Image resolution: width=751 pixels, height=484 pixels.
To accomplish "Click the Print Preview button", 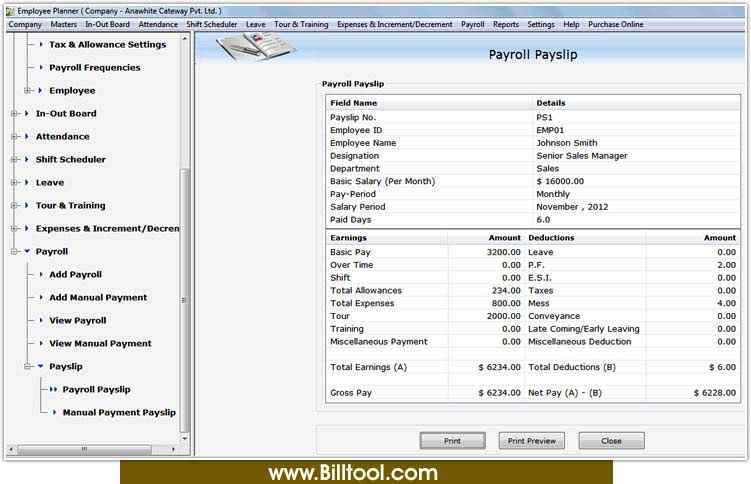I will [x=532, y=440].
